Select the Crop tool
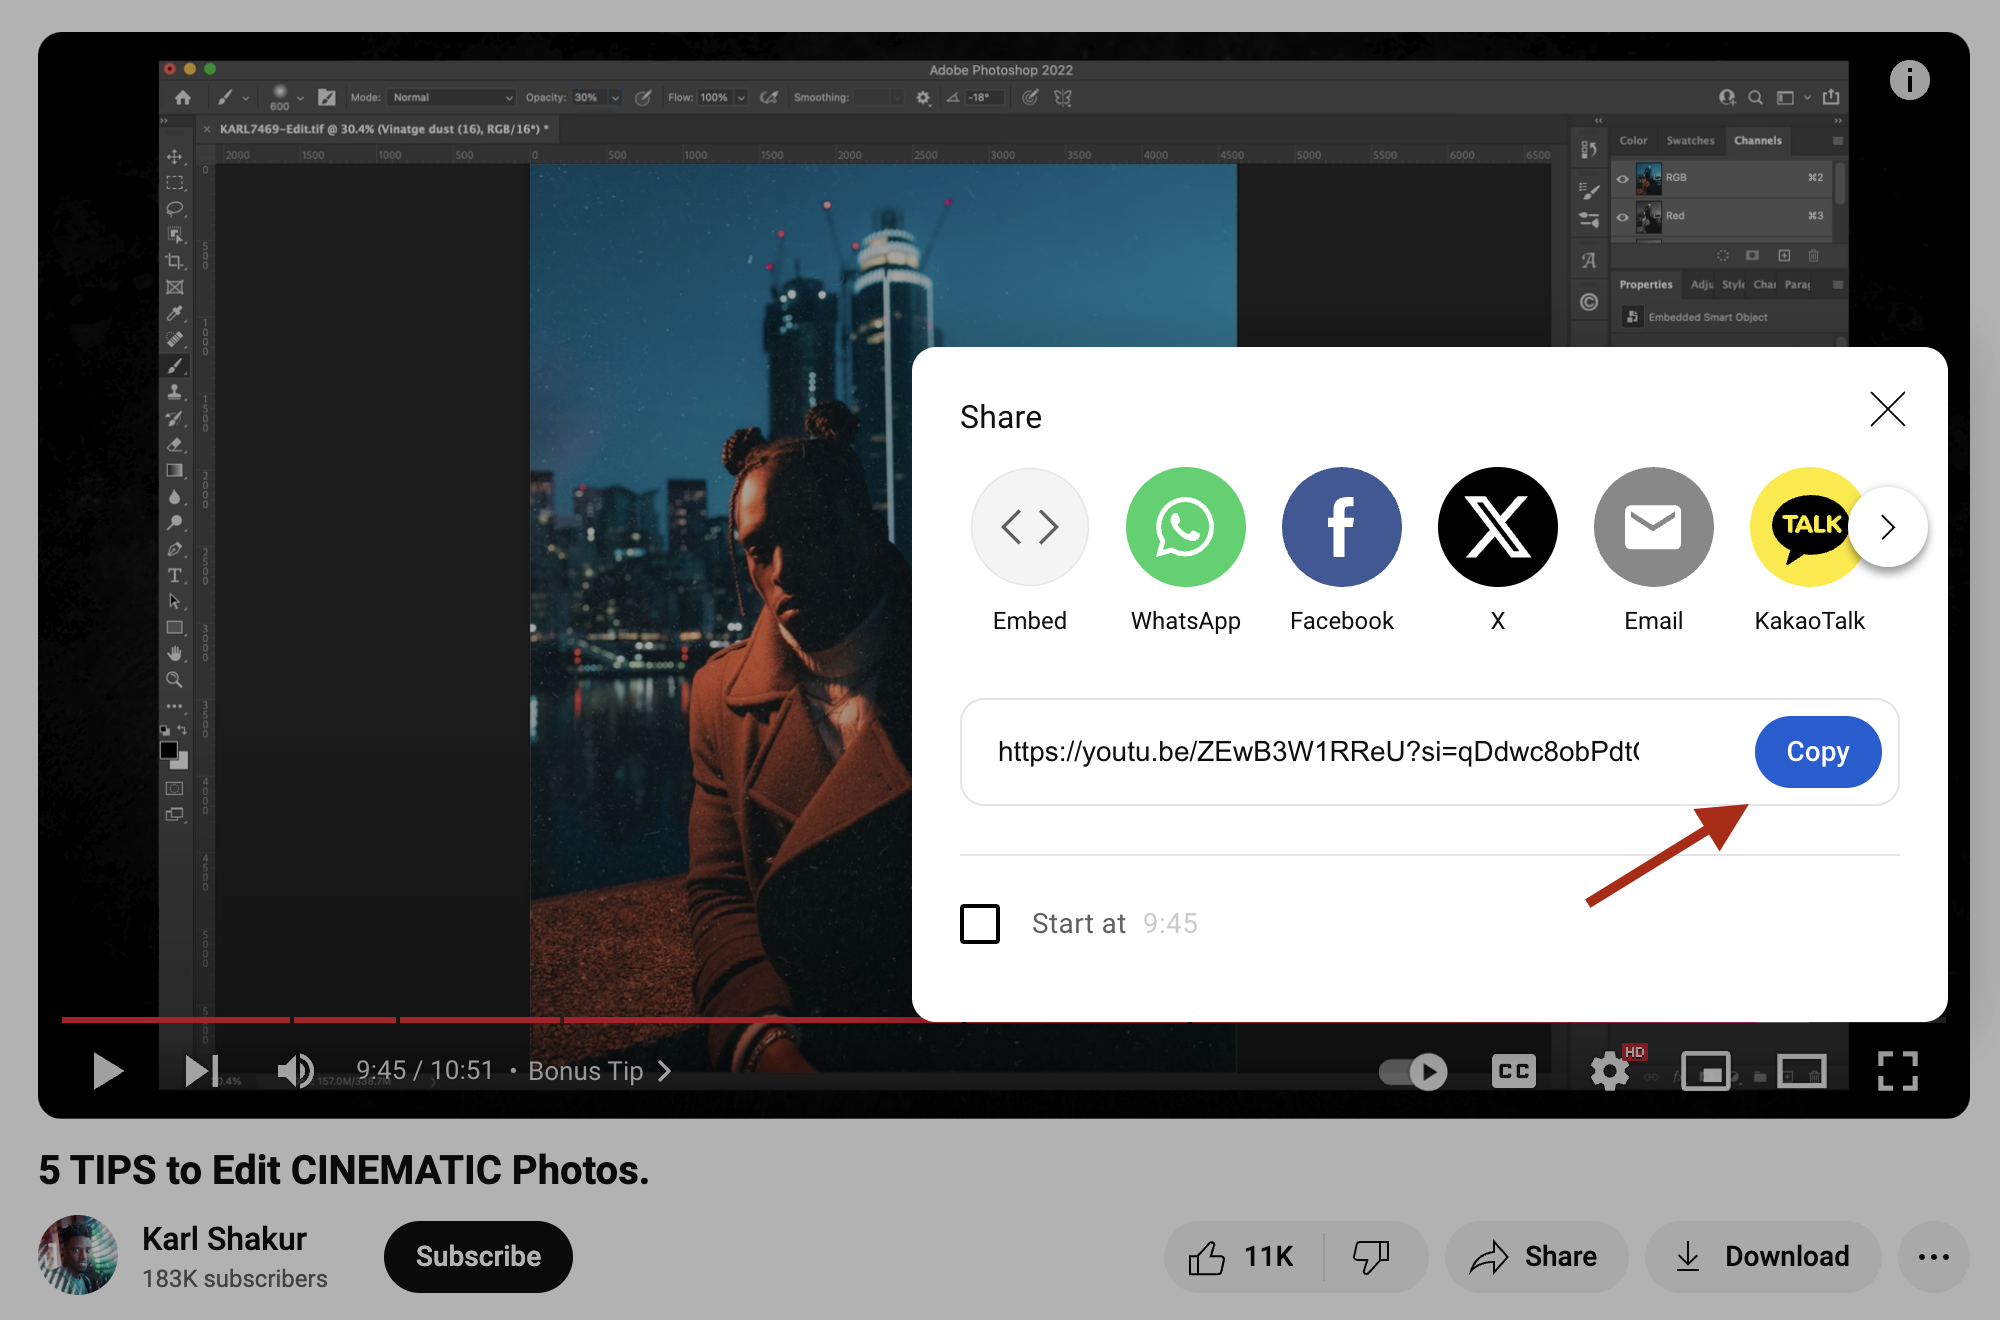The image size is (2000, 1320). tap(175, 261)
